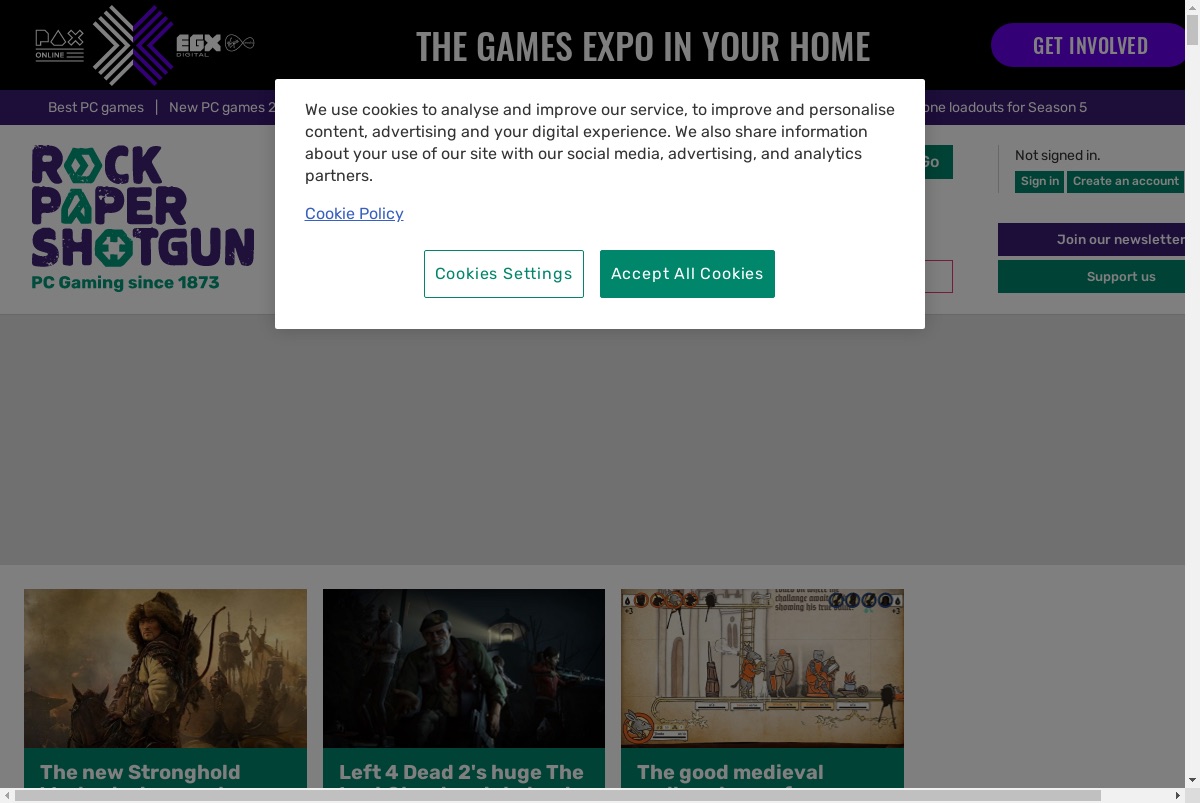Click Create an account

click(x=1126, y=181)
